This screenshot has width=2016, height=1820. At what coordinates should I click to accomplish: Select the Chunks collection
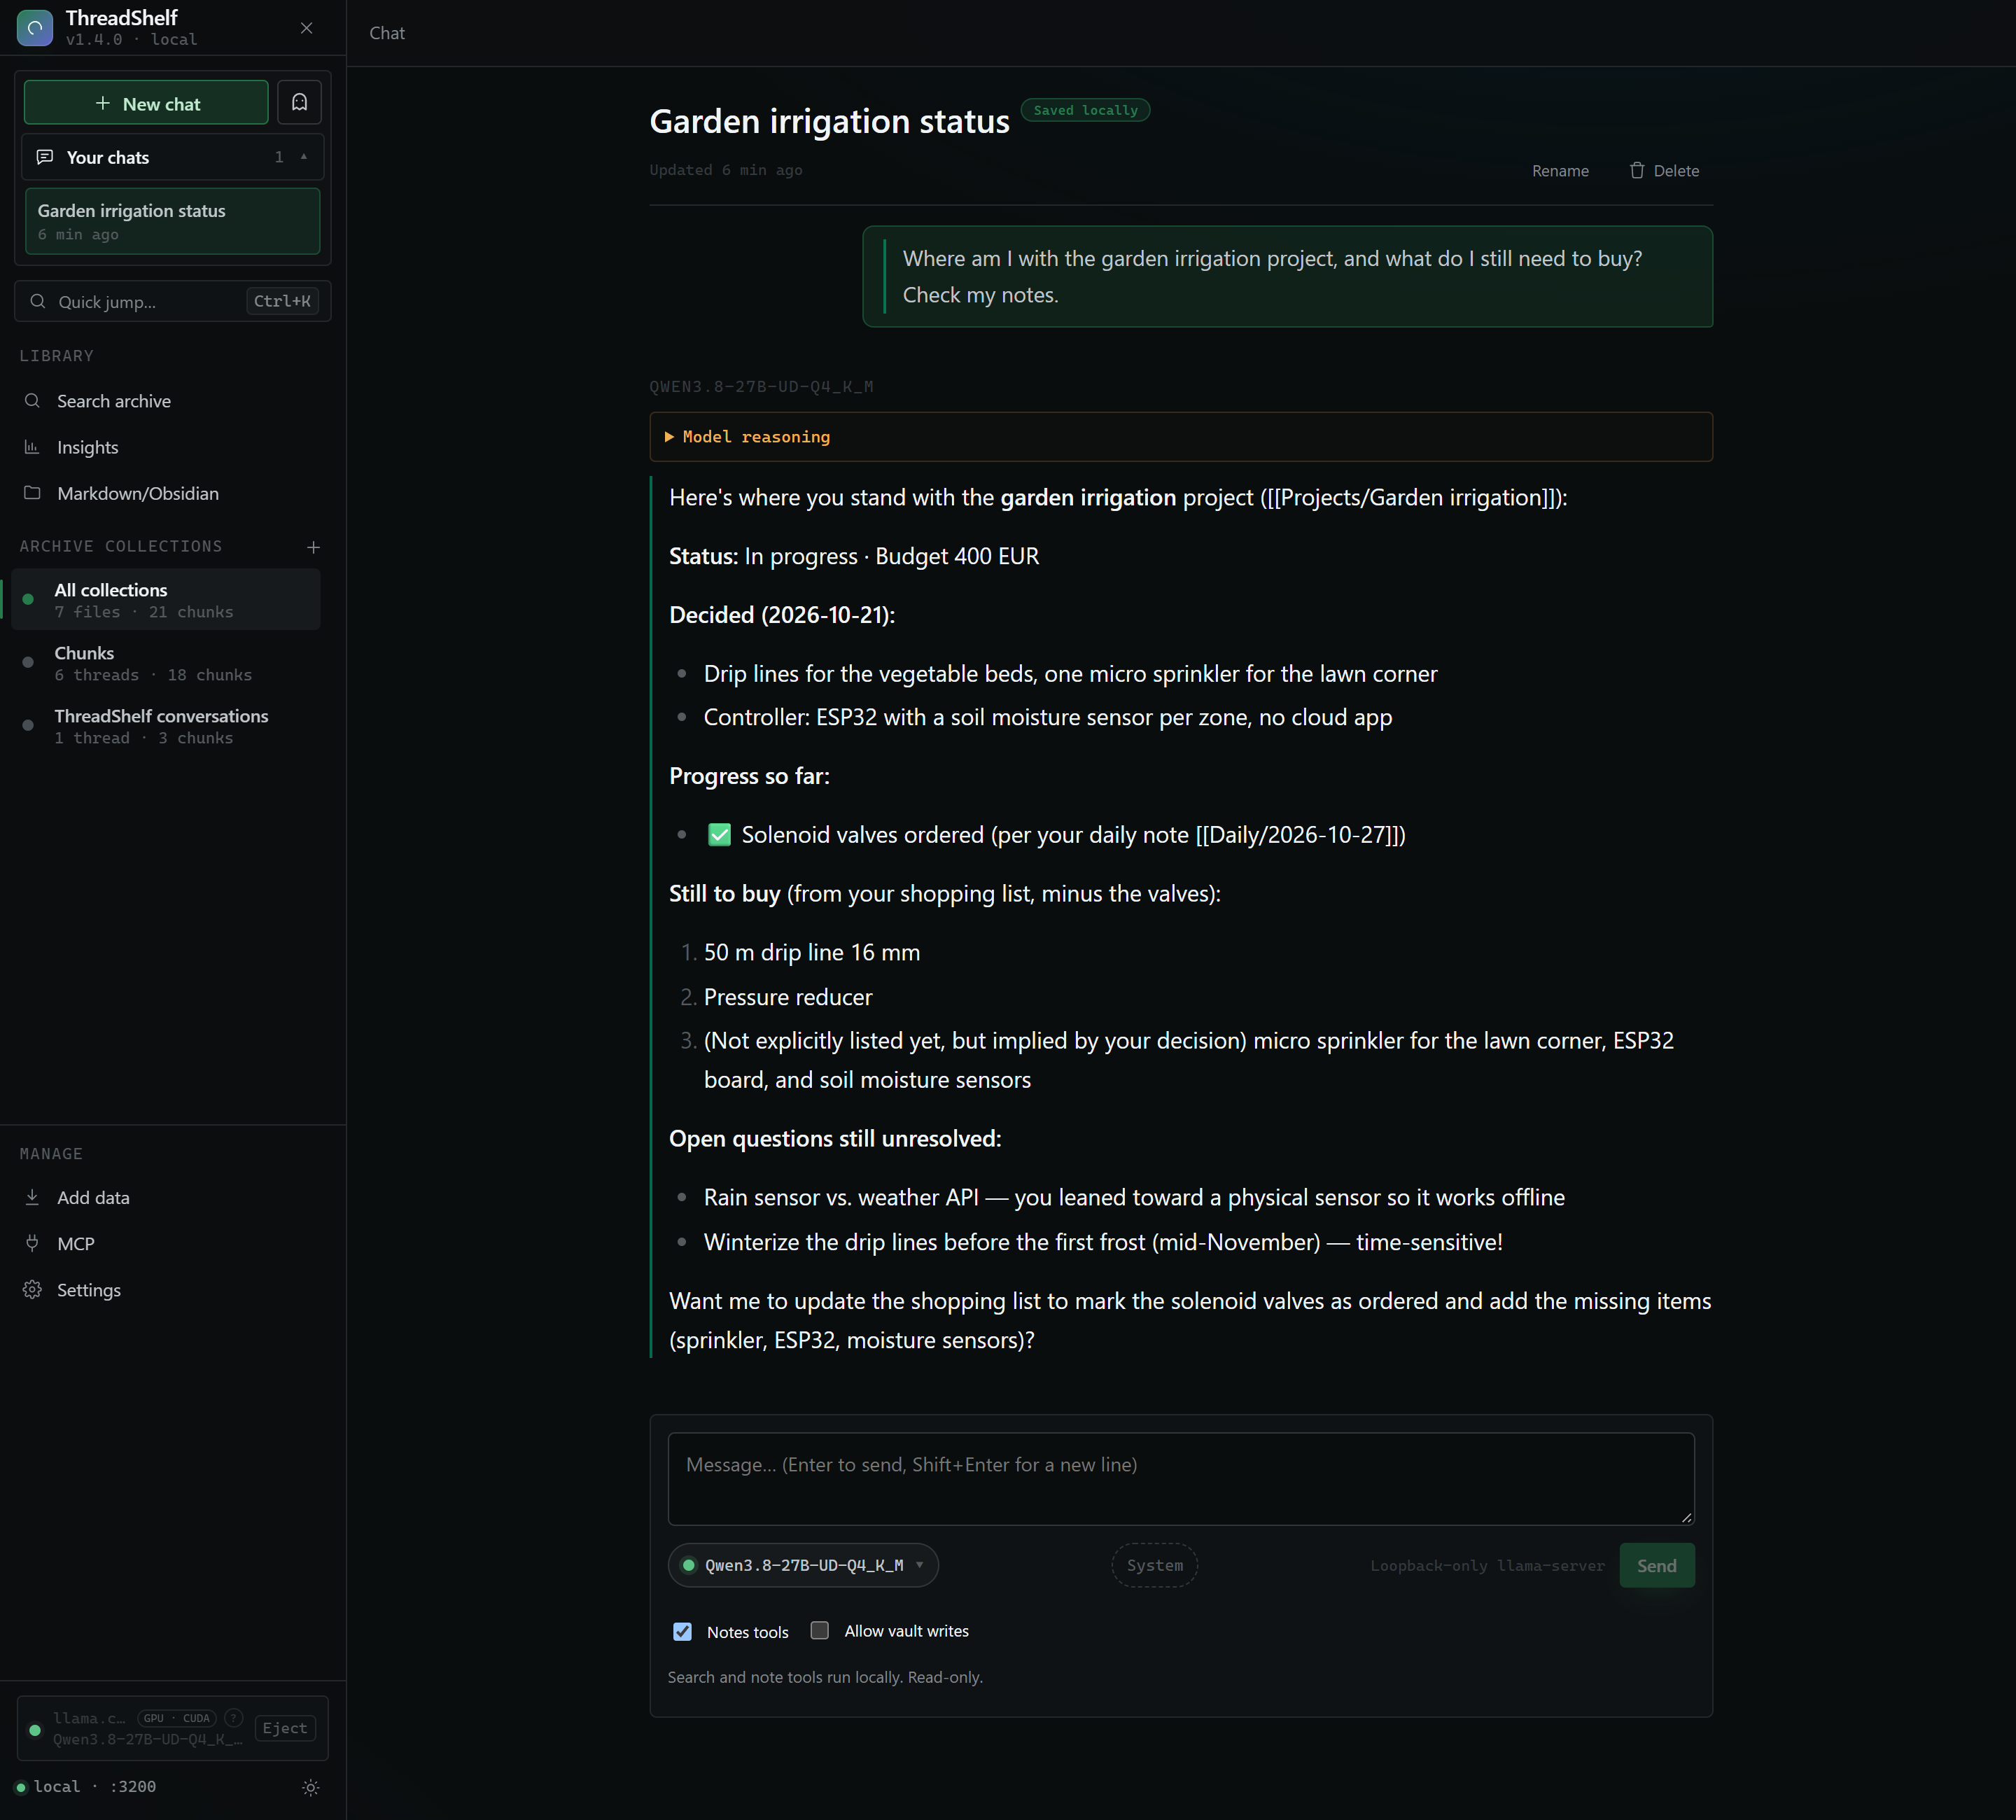pos(166,663)
